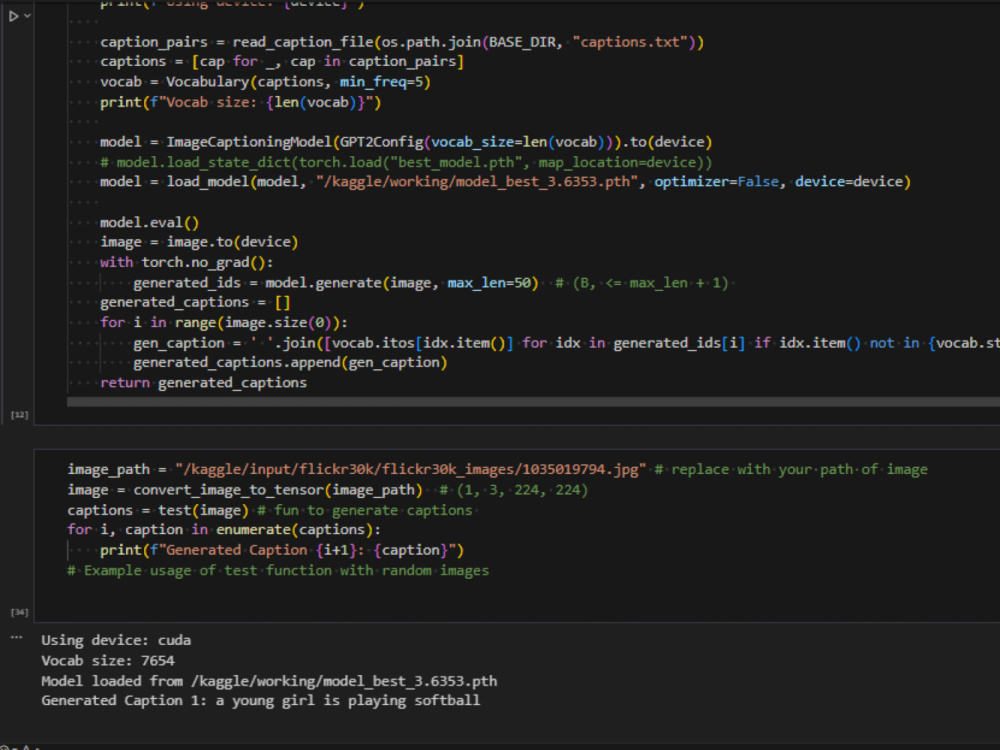Click the model = load_model(...) line

click(x=505, y=182)
